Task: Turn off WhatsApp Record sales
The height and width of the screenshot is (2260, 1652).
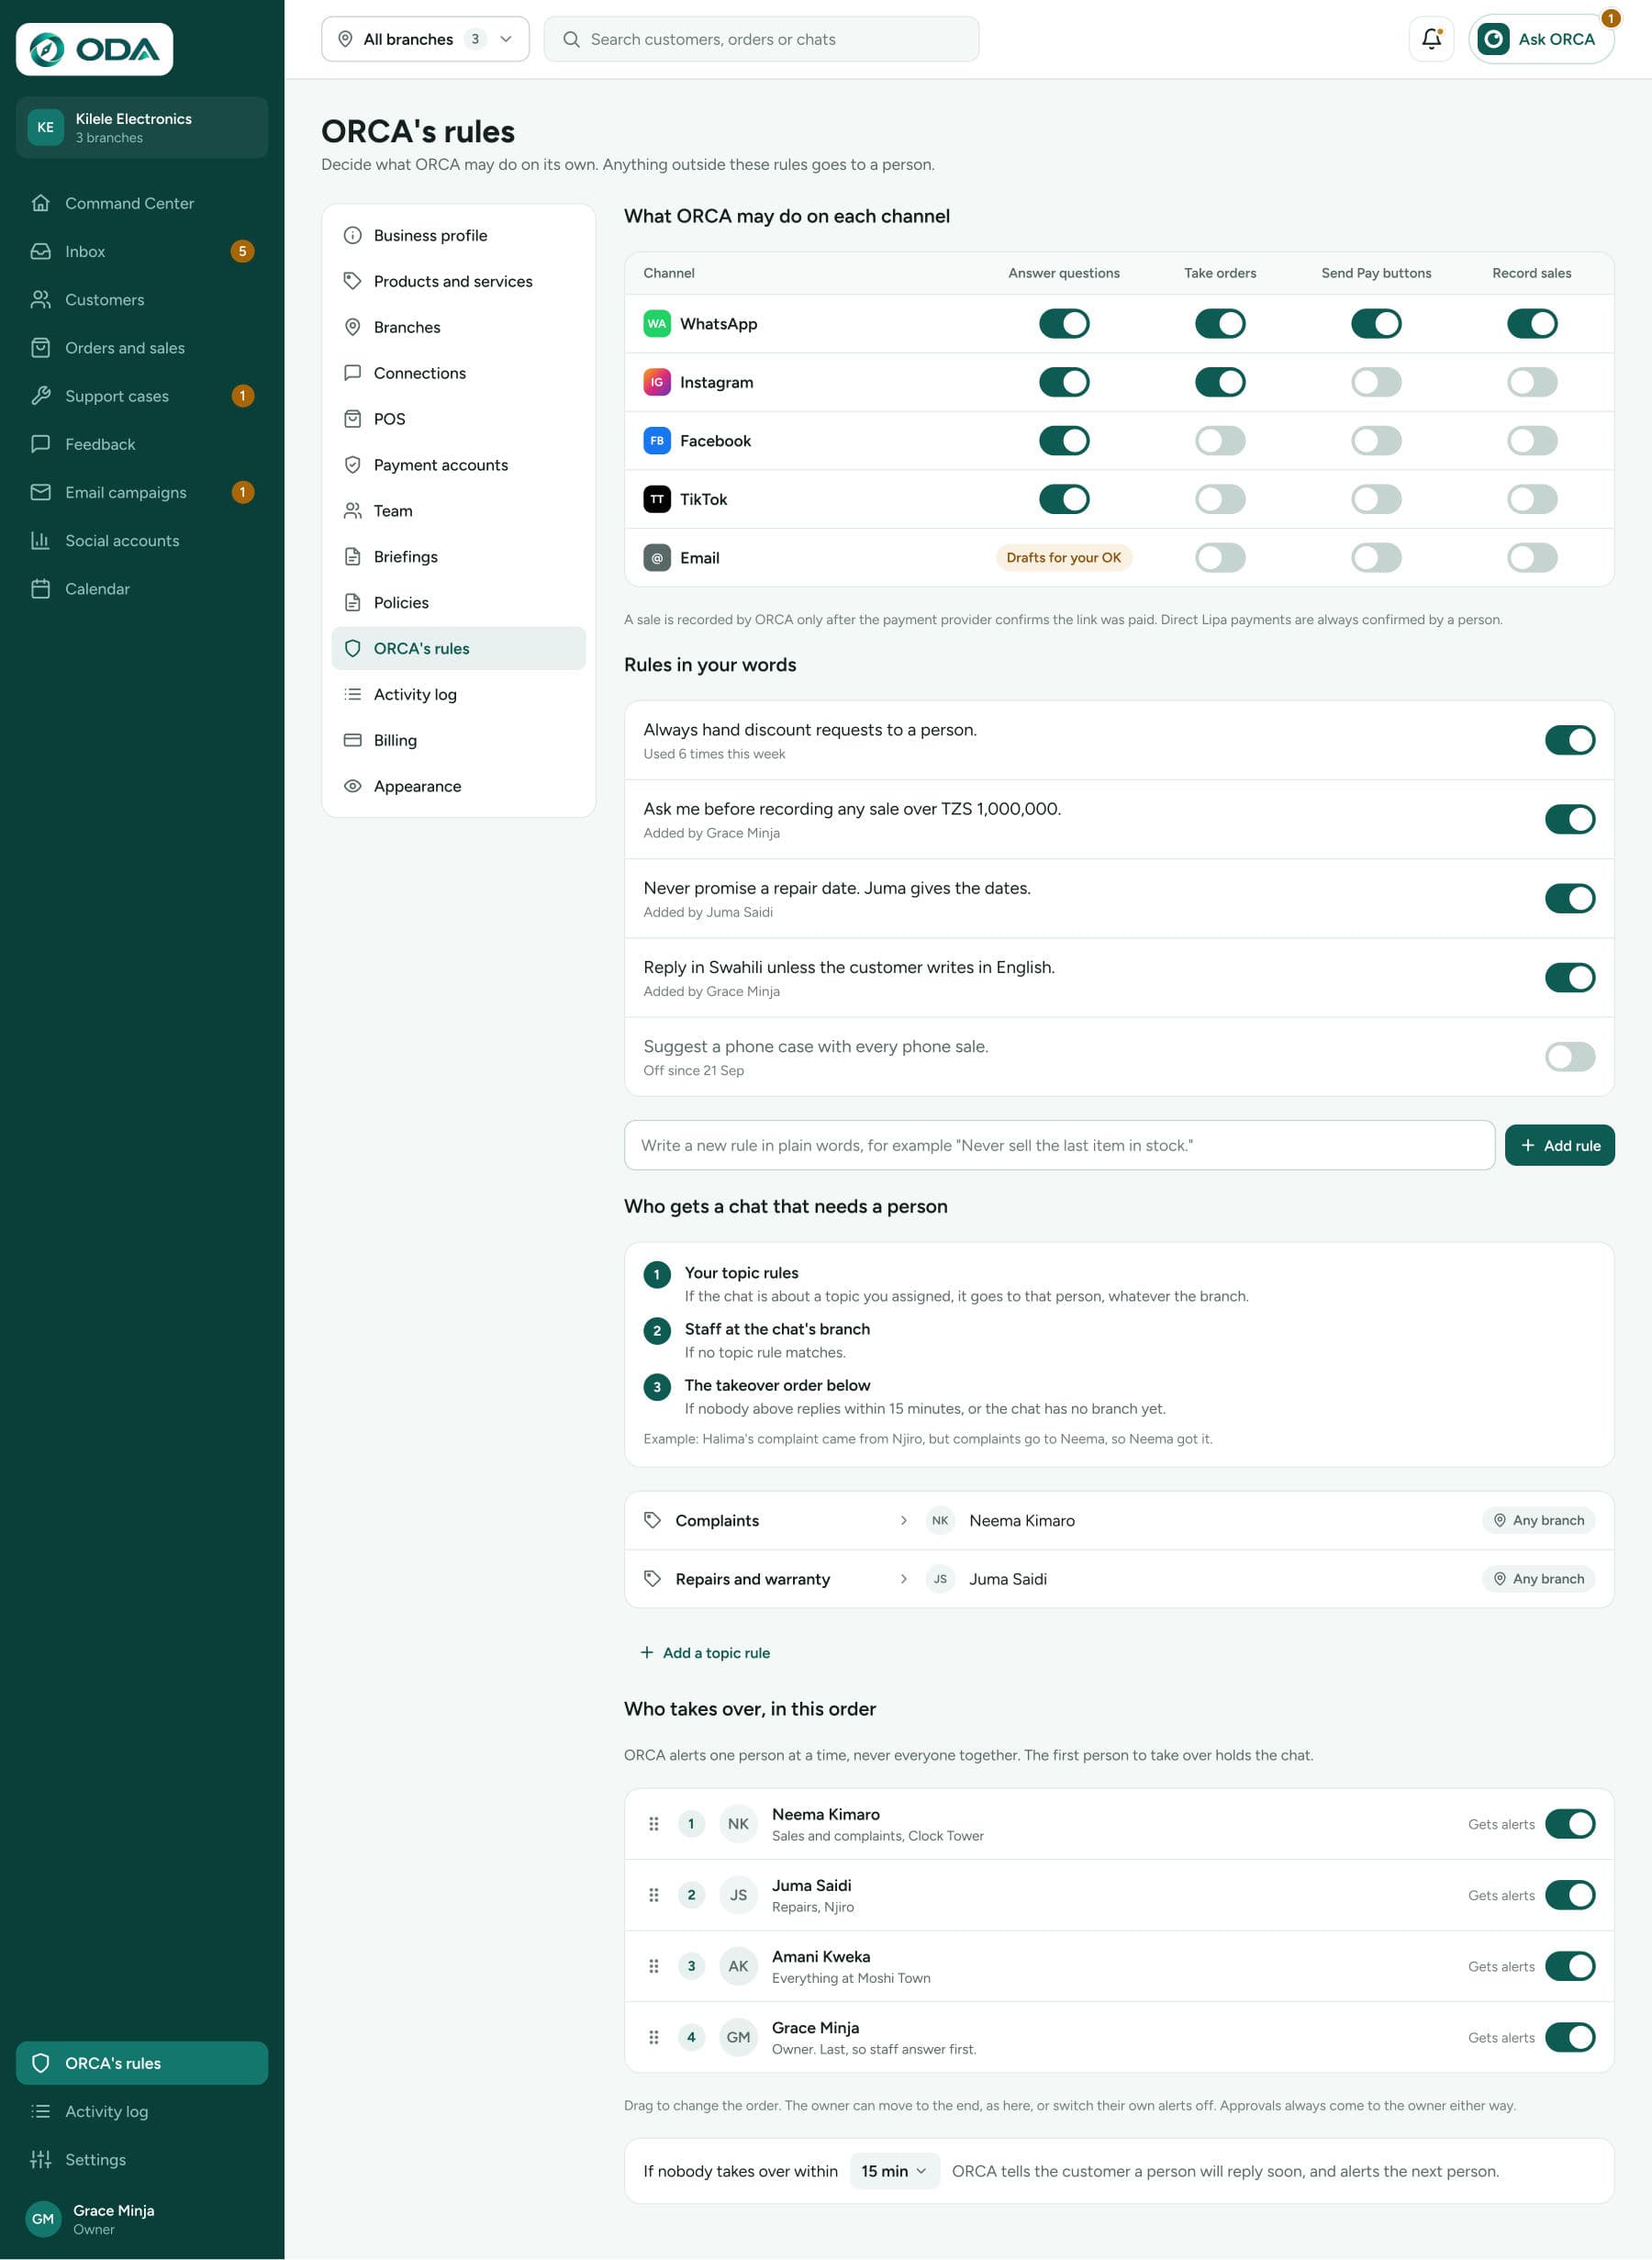Action: [1532, 324]
